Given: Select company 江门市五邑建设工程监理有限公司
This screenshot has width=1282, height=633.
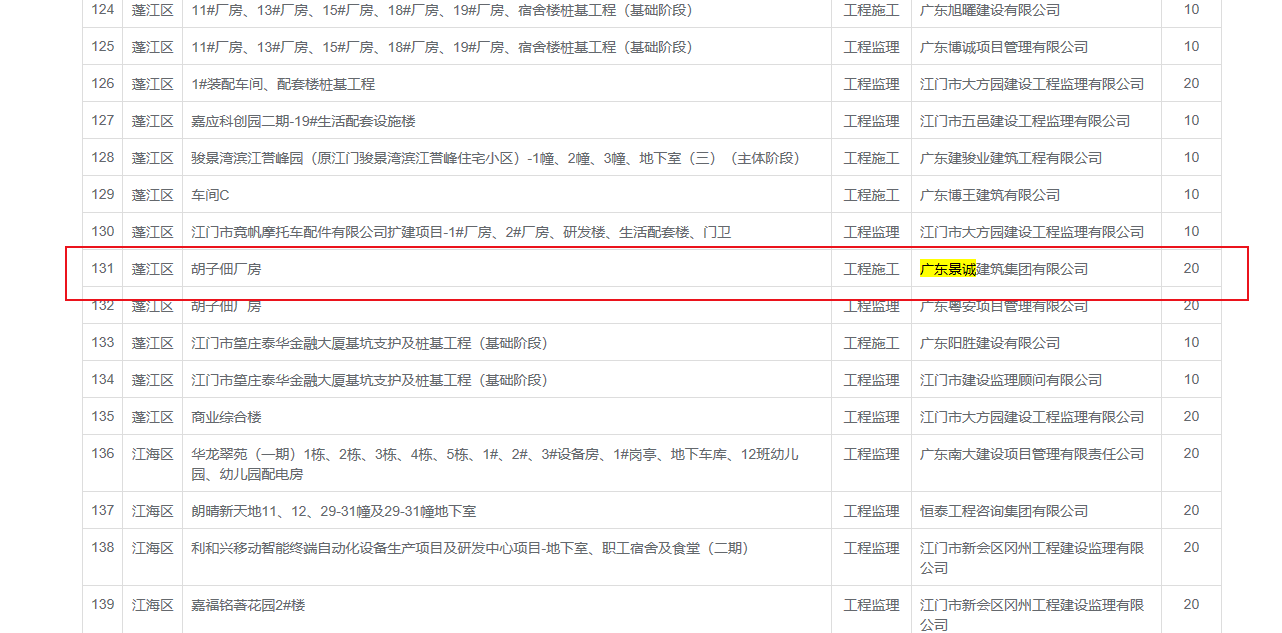Looking at the screenshot, I should click(1025, 121).
